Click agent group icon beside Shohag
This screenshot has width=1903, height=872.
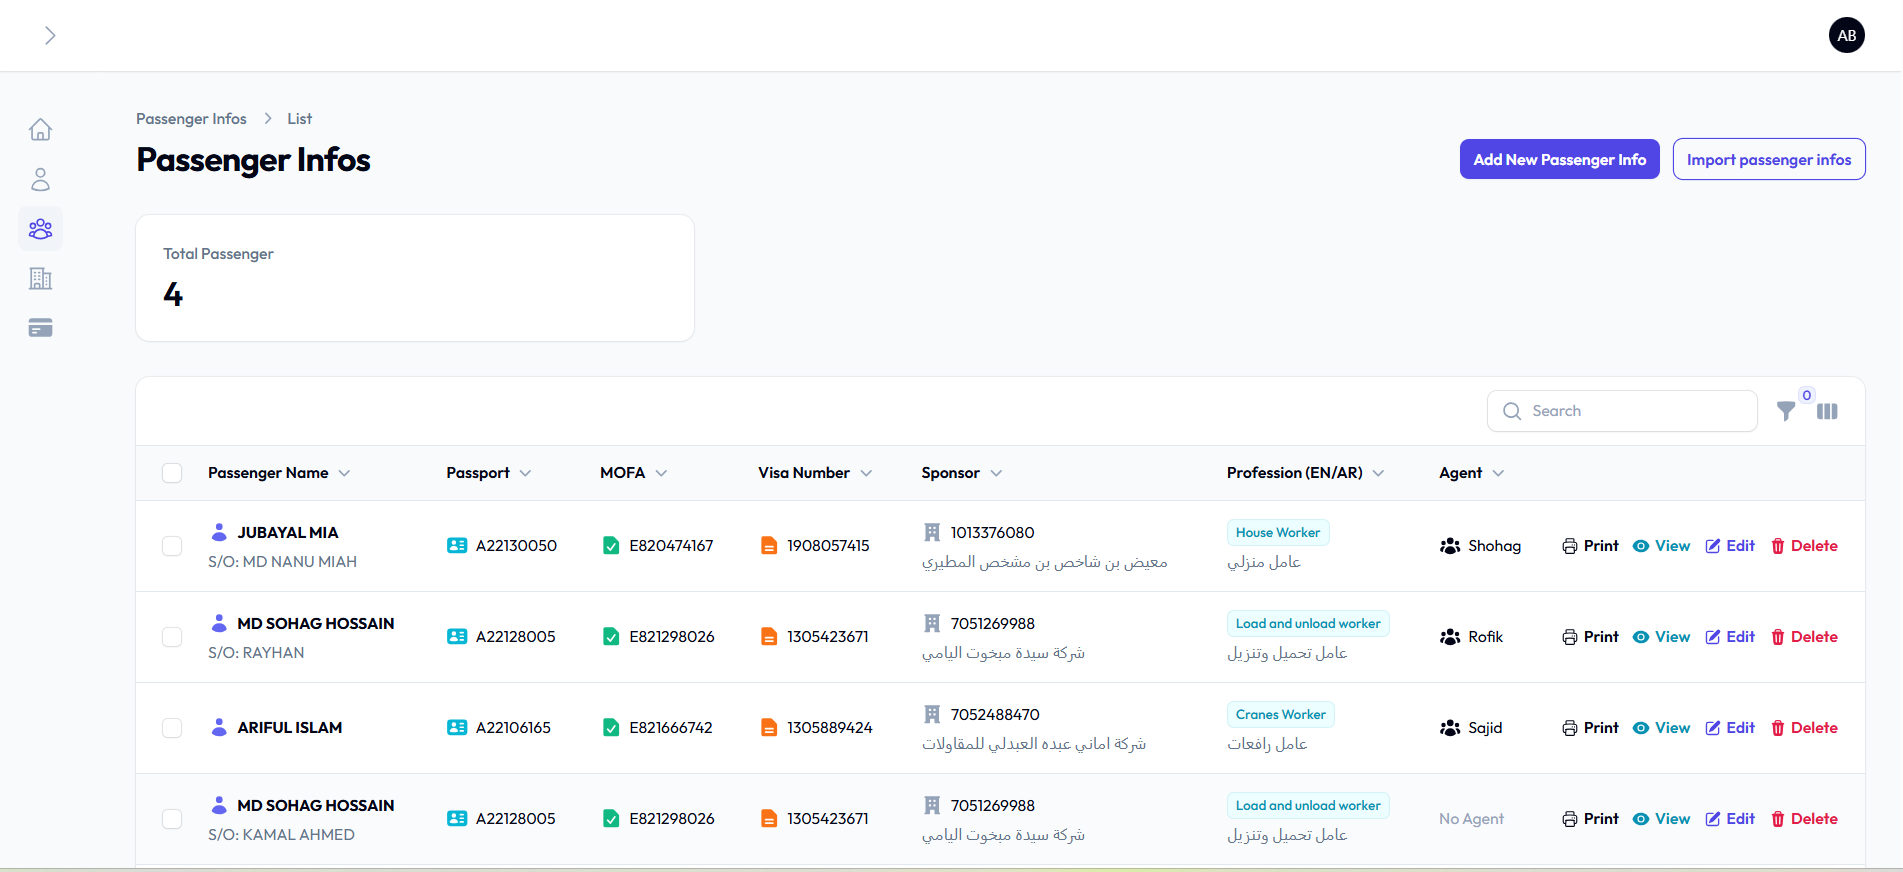click(x=1450, y=546)
